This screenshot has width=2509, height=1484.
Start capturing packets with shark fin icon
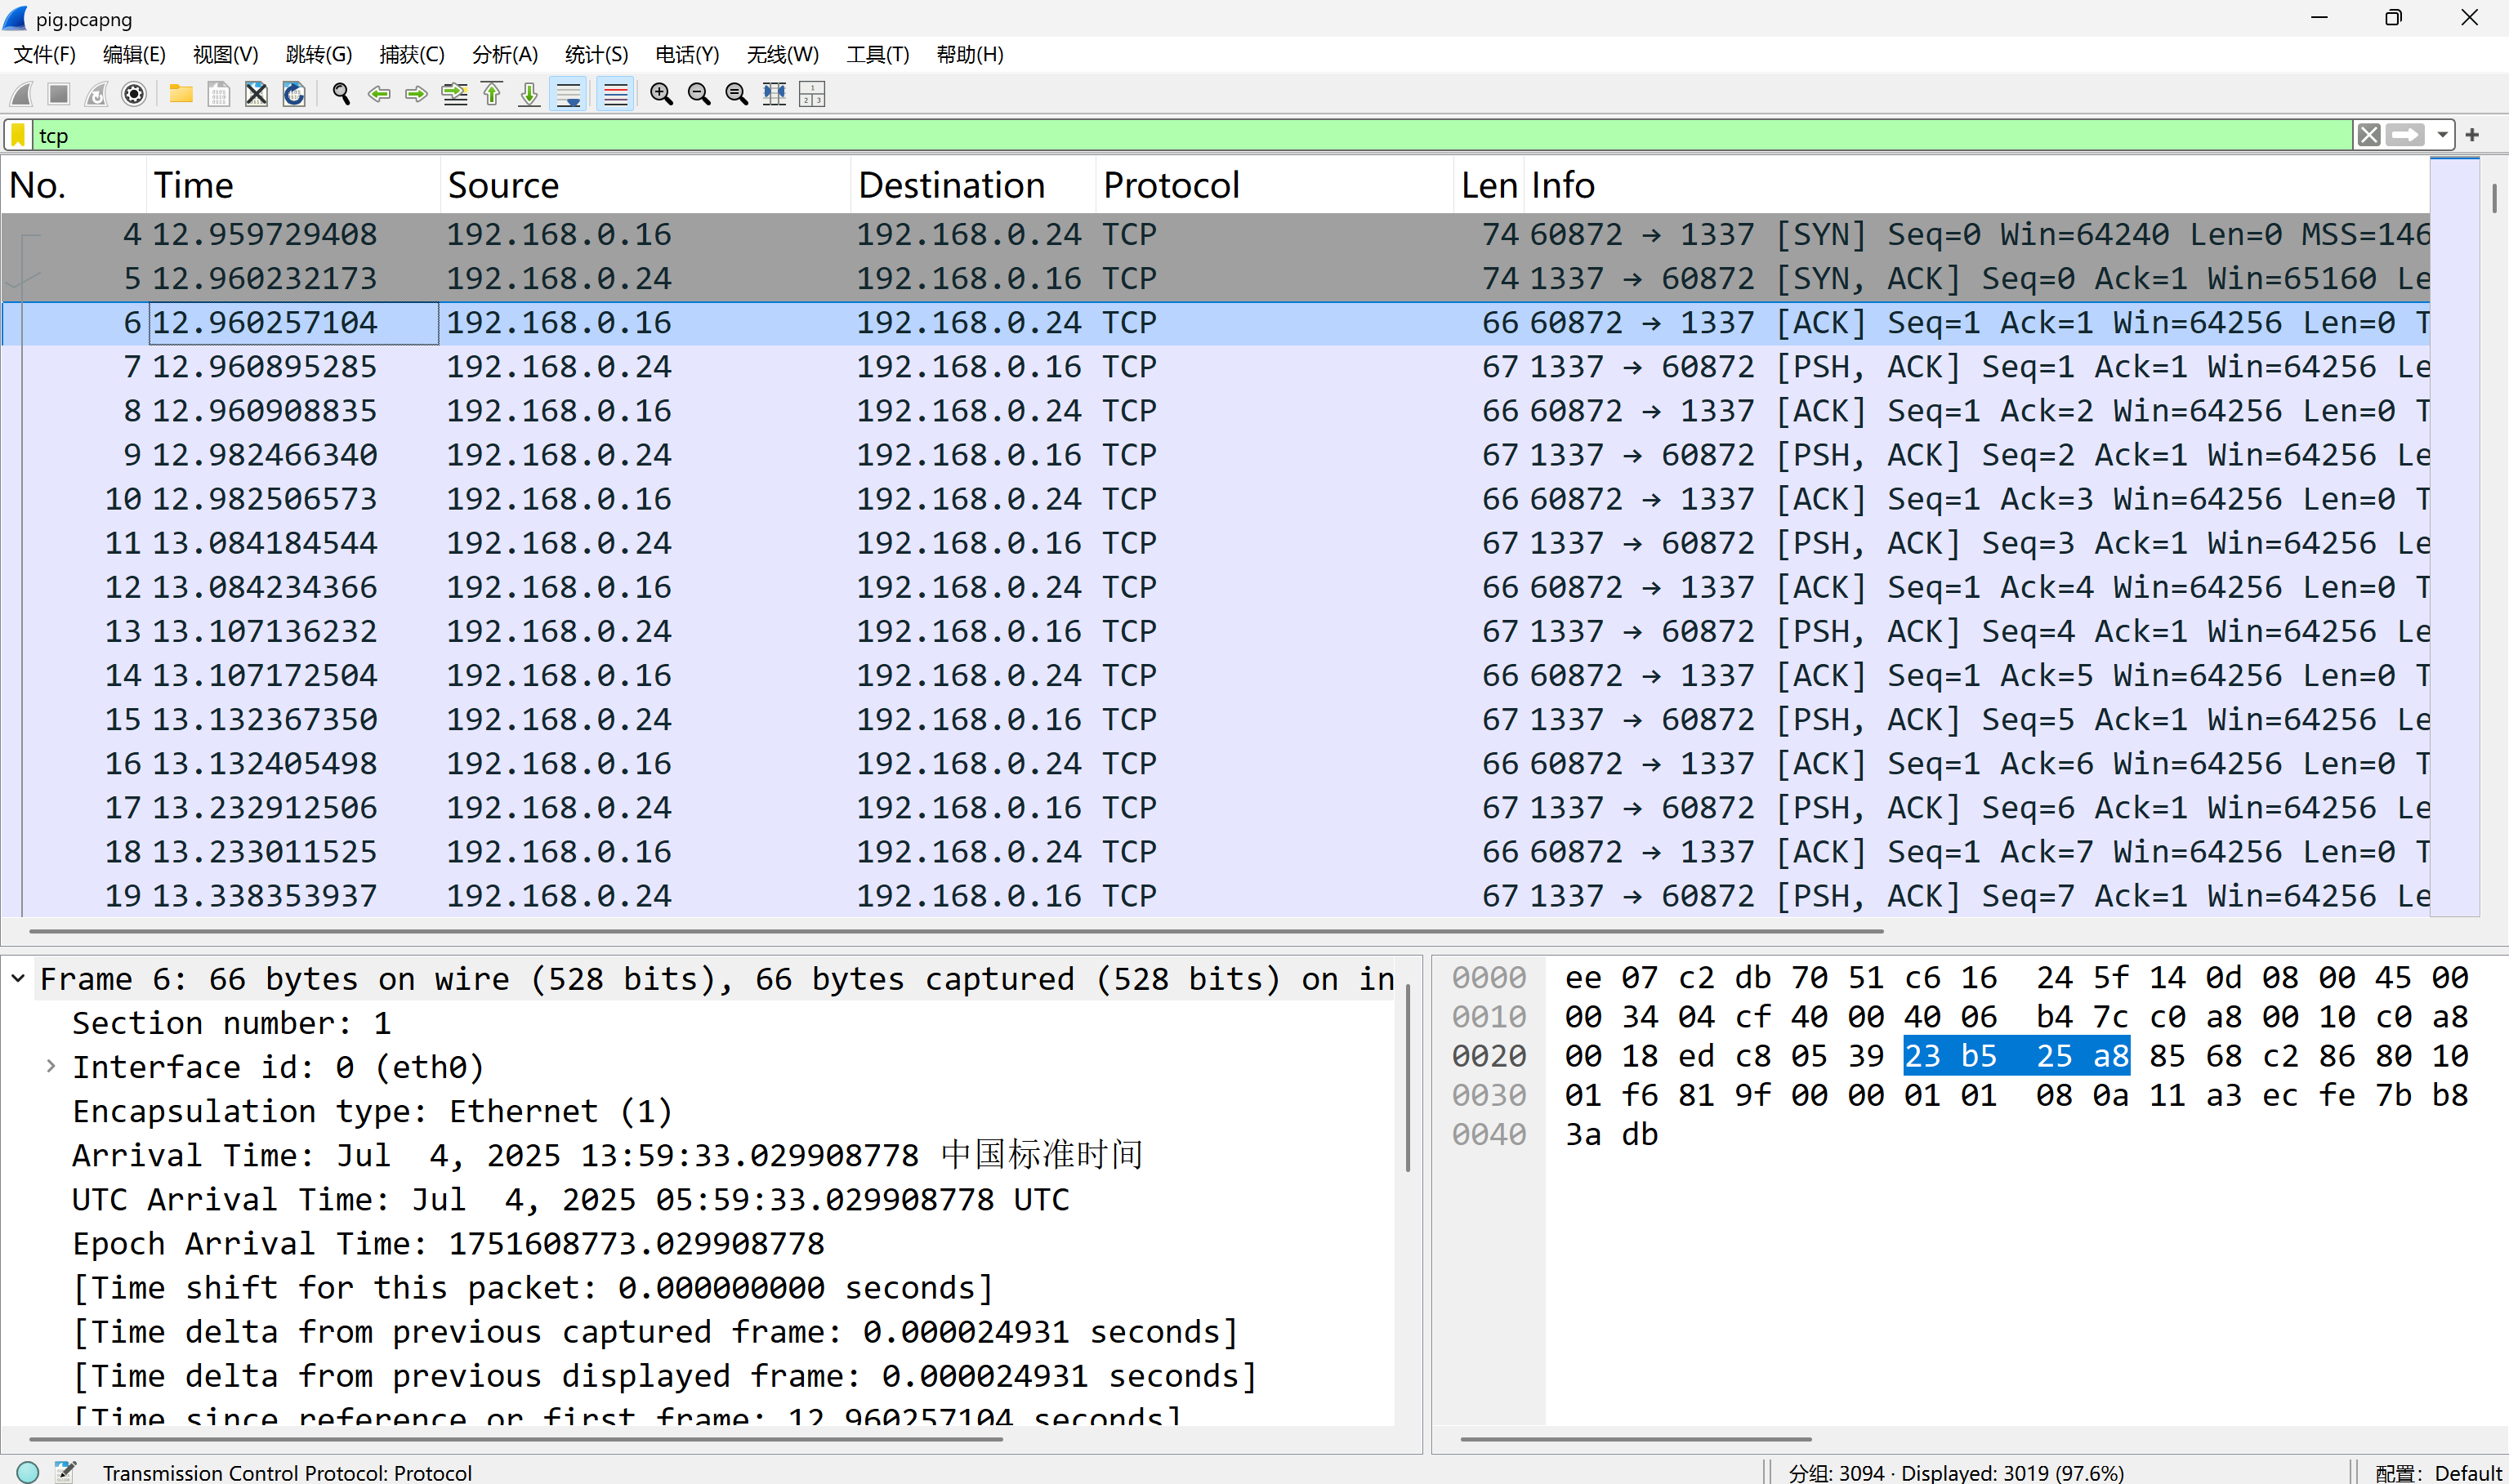21,94
